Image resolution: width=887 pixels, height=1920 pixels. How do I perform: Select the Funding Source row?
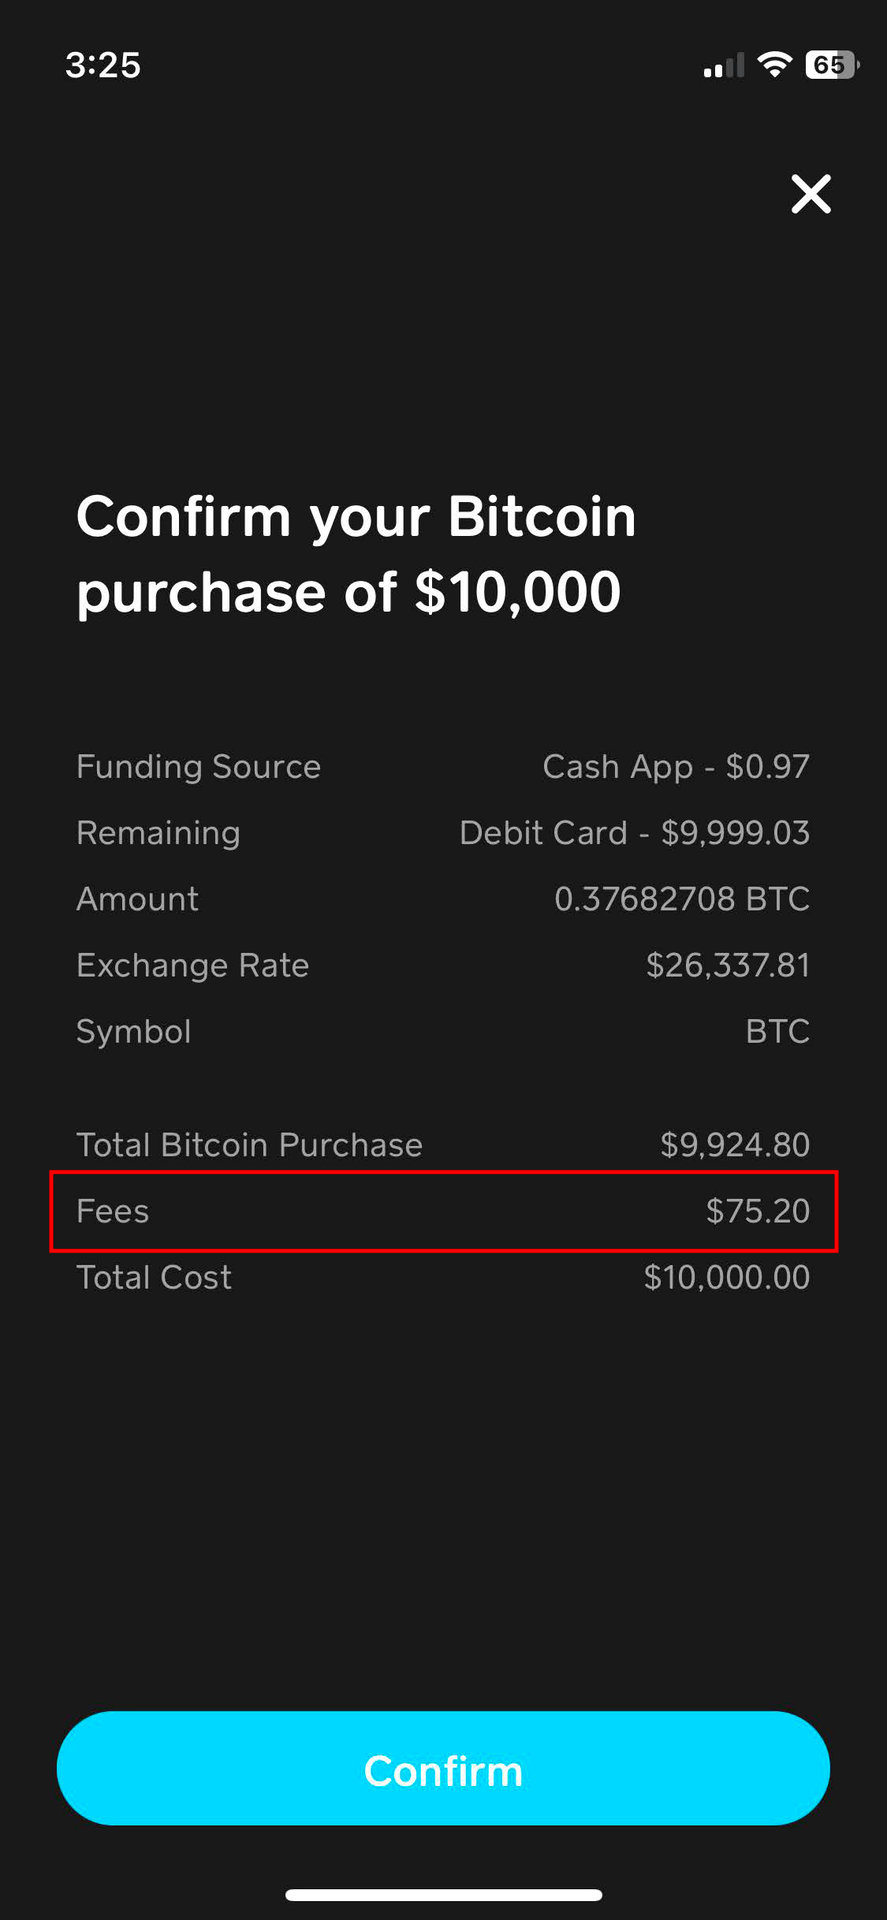pos(199,767)
